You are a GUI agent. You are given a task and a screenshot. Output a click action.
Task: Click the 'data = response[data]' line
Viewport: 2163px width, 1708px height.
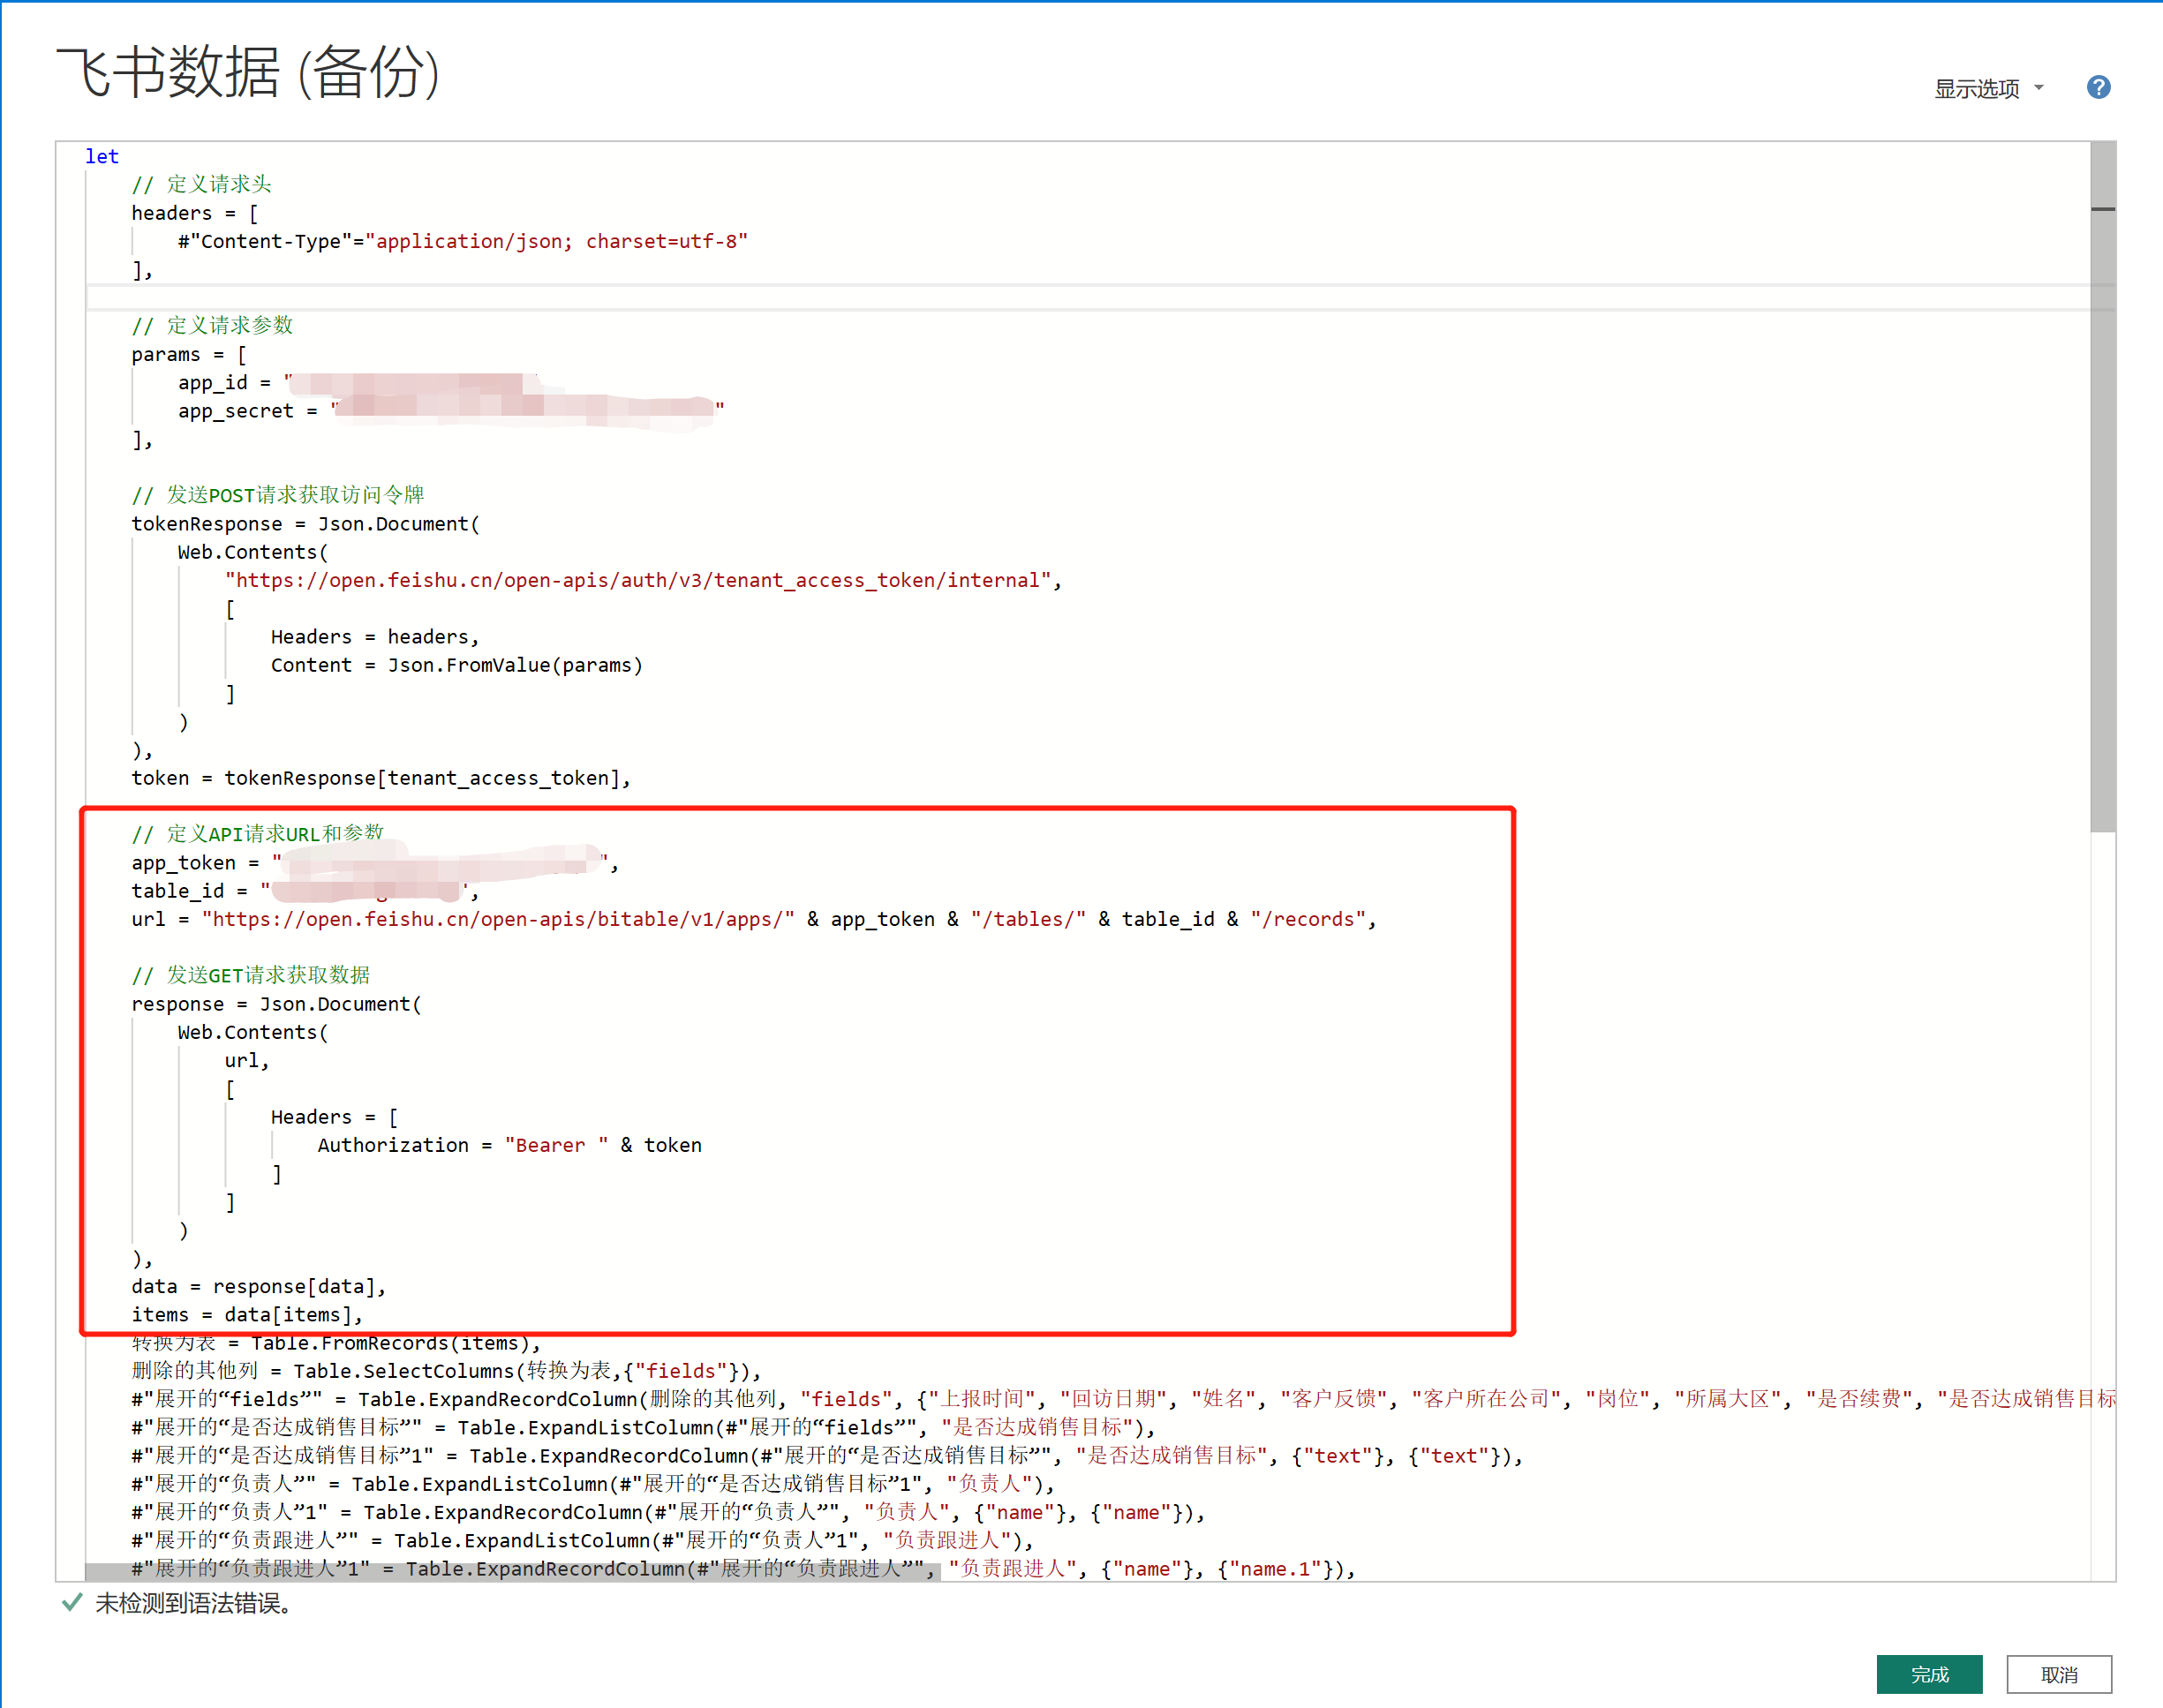(x=258, y=1286)
